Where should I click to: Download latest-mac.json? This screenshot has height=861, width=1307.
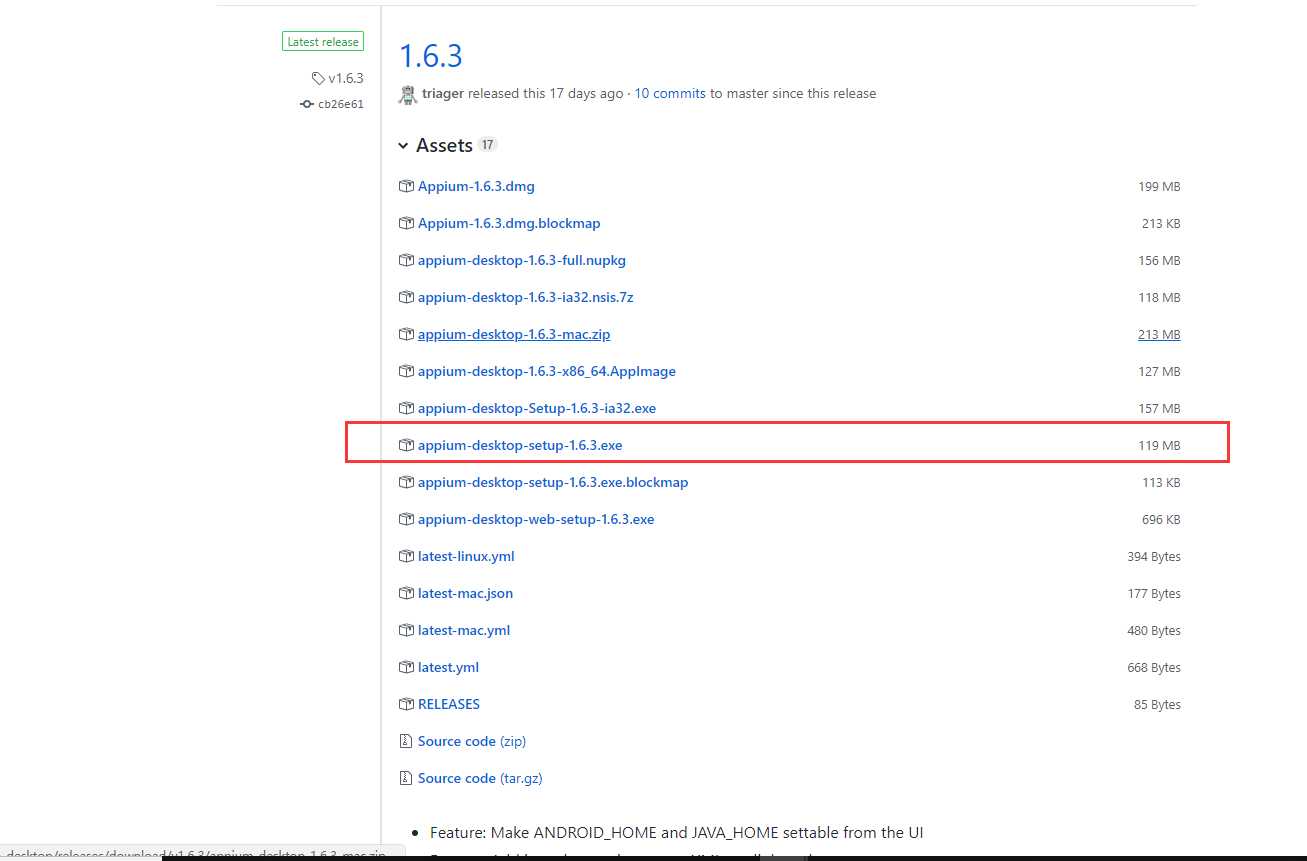point(465,594)
